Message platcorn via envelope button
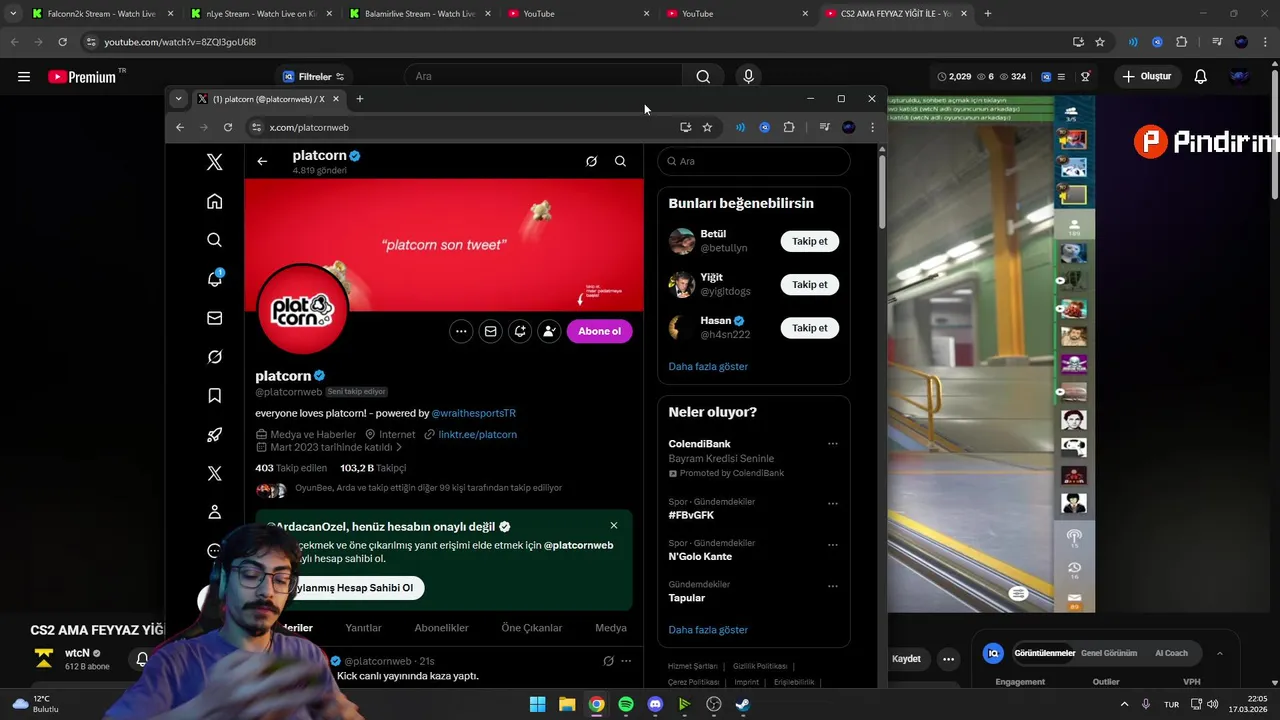Screen dimensions: 1280x720 pos(490,331)
